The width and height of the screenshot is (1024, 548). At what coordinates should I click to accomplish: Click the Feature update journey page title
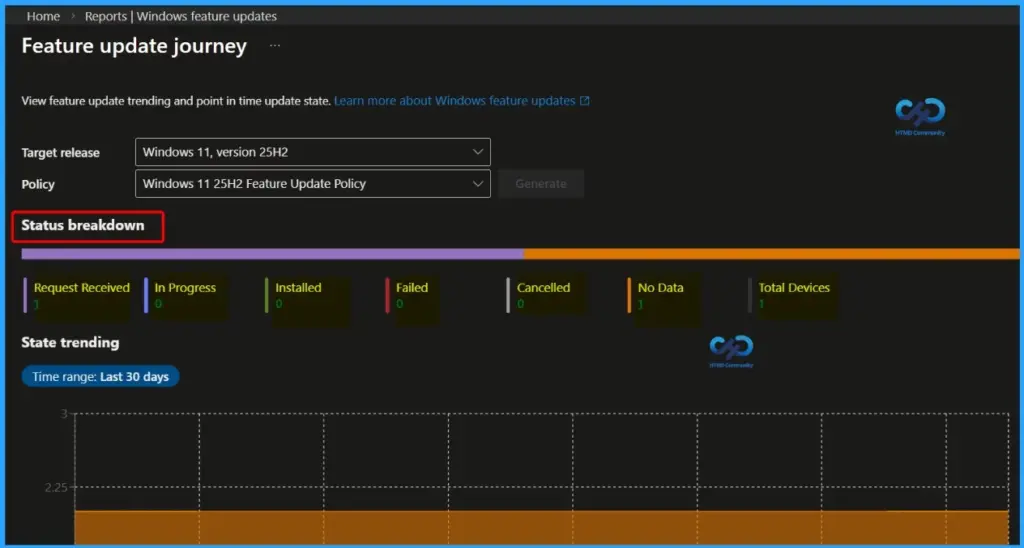tap(135, 46)
